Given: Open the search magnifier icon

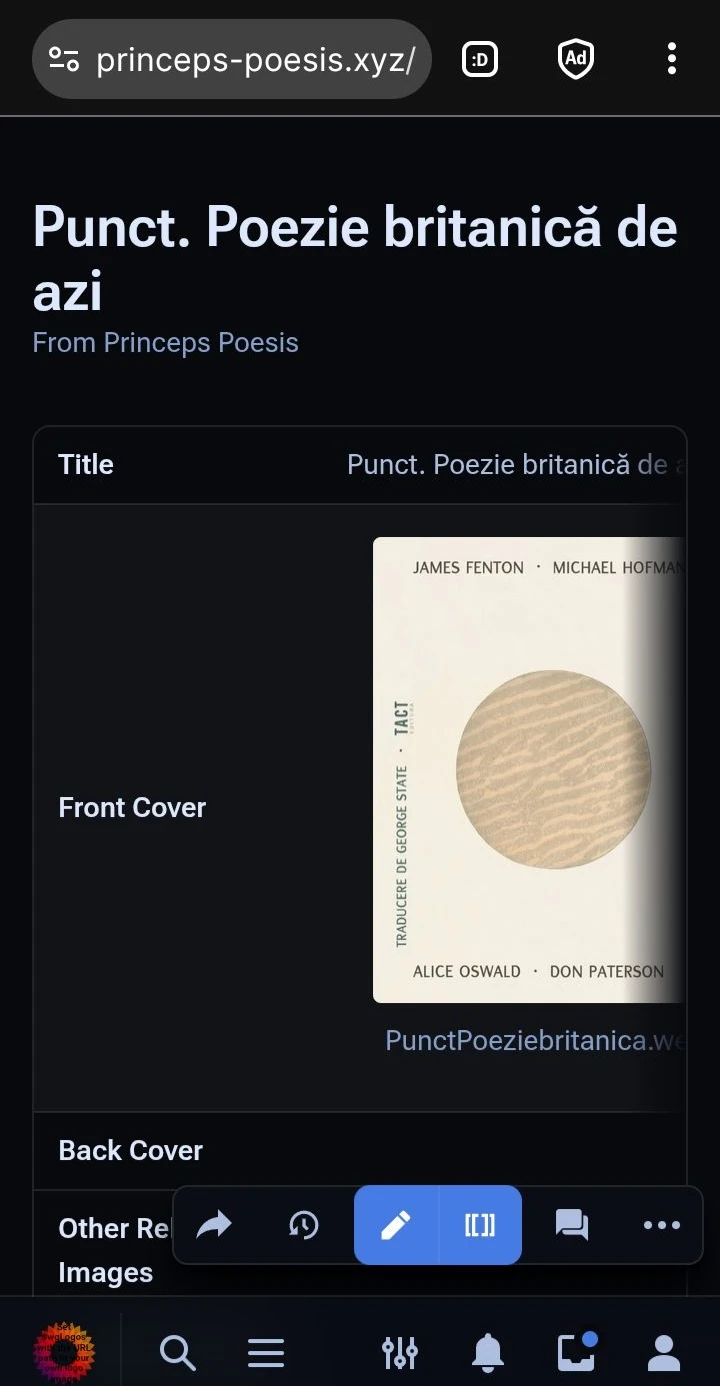Looking at the screenshot, I should click(x=177, y=1353).
